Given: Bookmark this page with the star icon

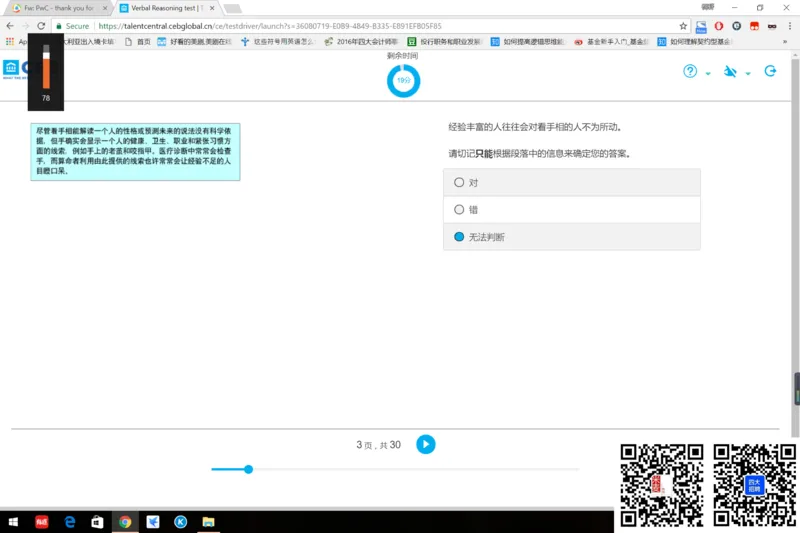Looking at the screenshot, I should pos(683,26).
